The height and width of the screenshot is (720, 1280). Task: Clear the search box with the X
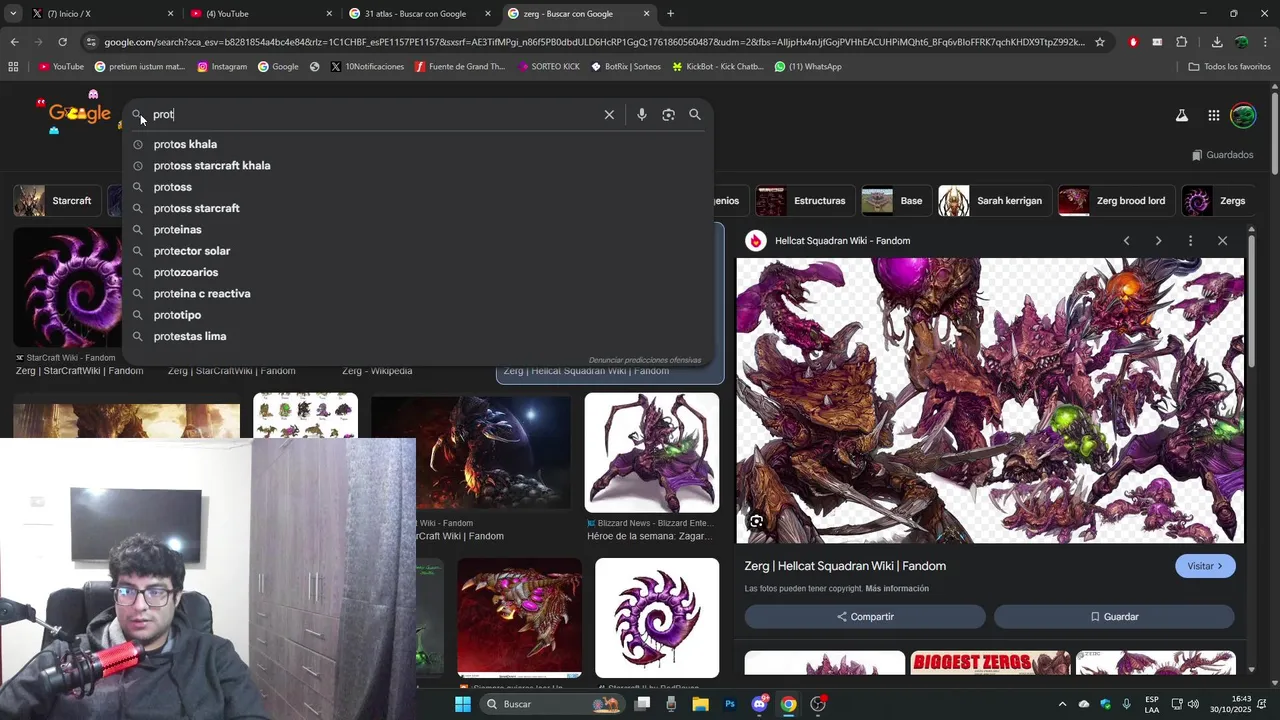click(609, 115)
